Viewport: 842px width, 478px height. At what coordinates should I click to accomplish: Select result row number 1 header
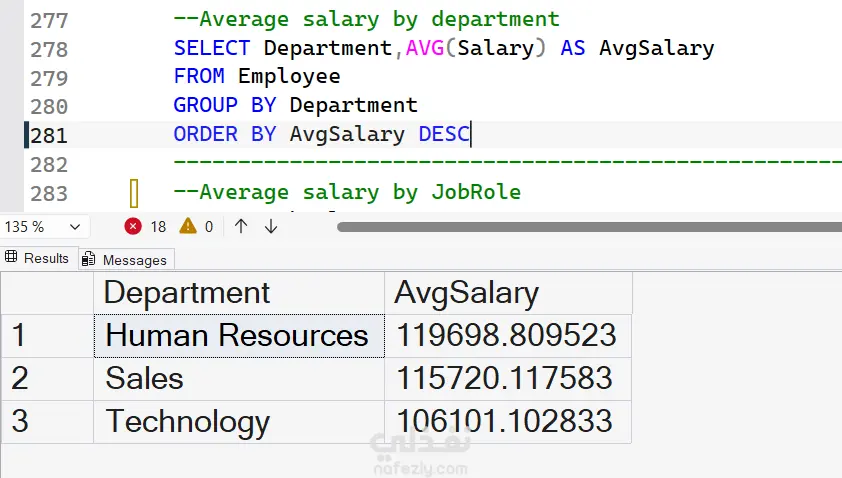47,336
